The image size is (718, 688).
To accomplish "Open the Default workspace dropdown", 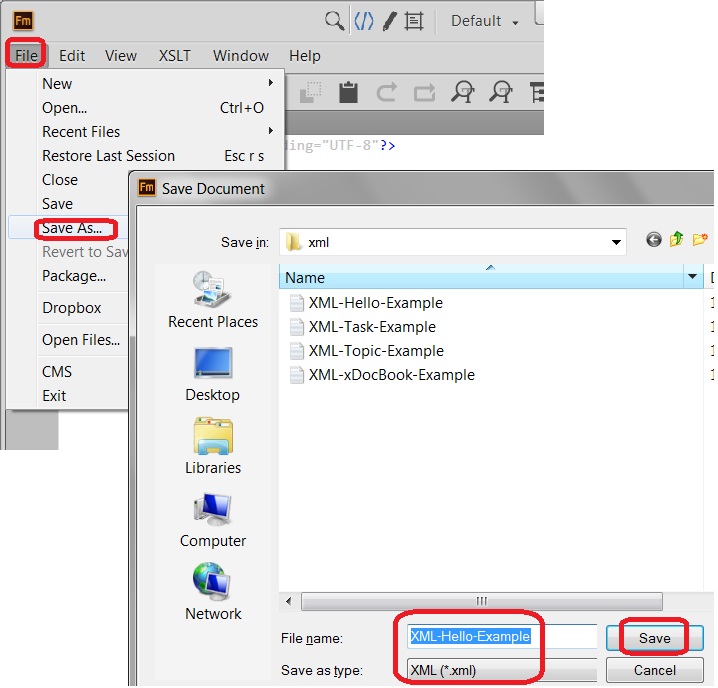I will tap(485, 21).
